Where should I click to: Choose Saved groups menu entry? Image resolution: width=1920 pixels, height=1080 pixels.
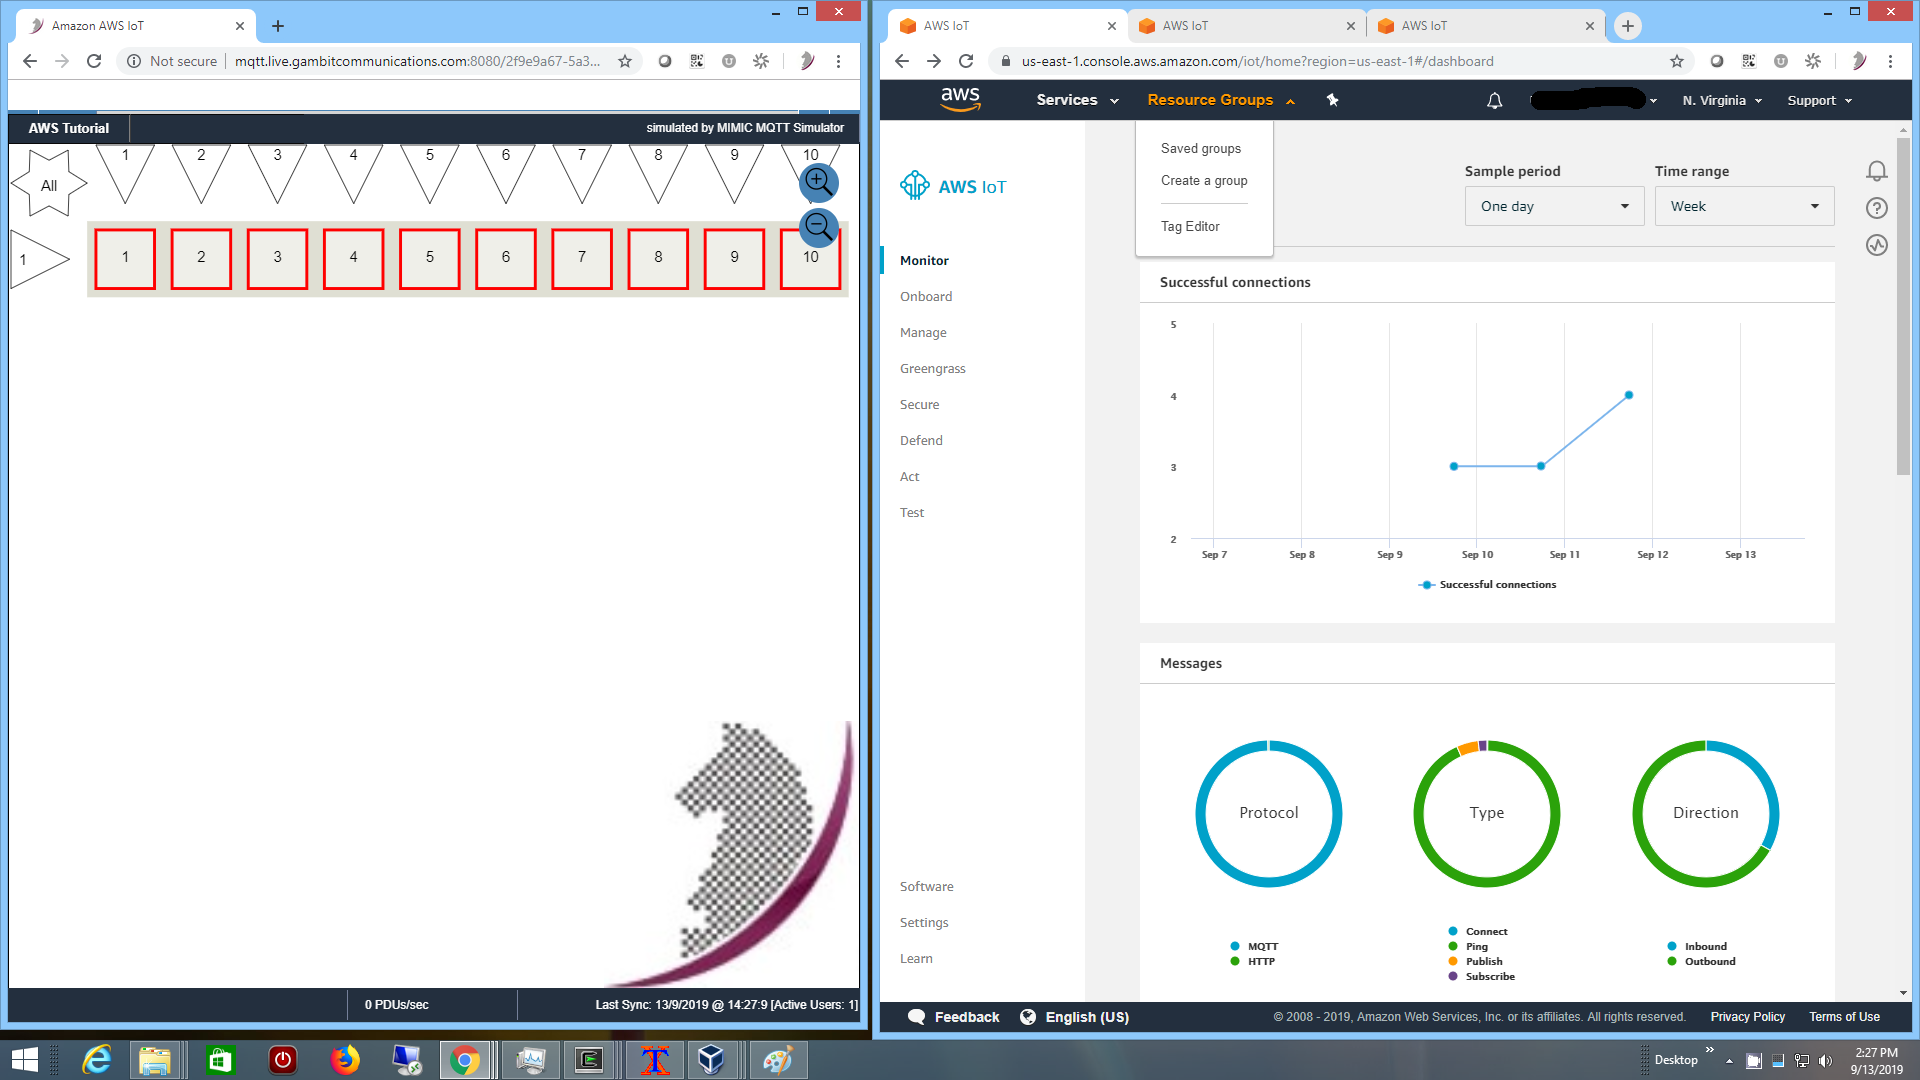(1201, 148)
